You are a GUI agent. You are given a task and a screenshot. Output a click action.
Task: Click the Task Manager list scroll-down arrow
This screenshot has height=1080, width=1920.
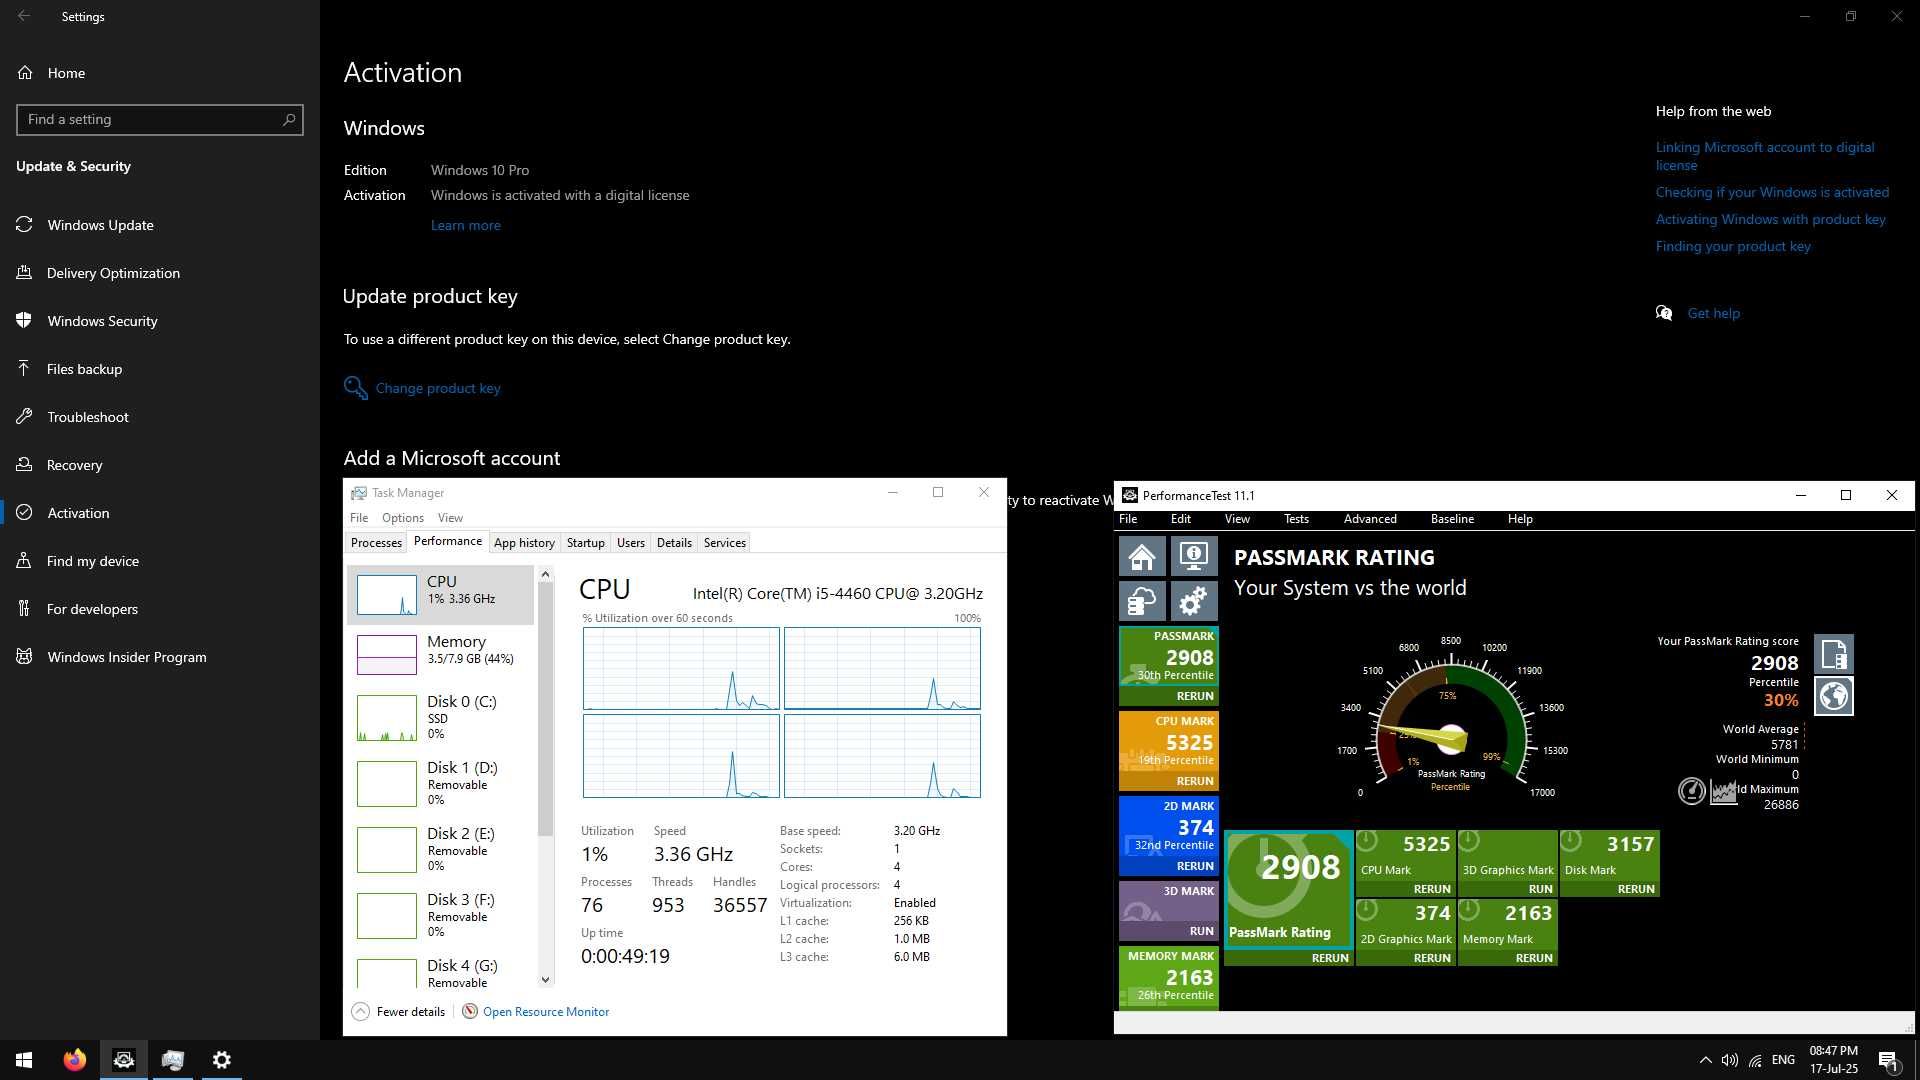[x=545, y=979]
